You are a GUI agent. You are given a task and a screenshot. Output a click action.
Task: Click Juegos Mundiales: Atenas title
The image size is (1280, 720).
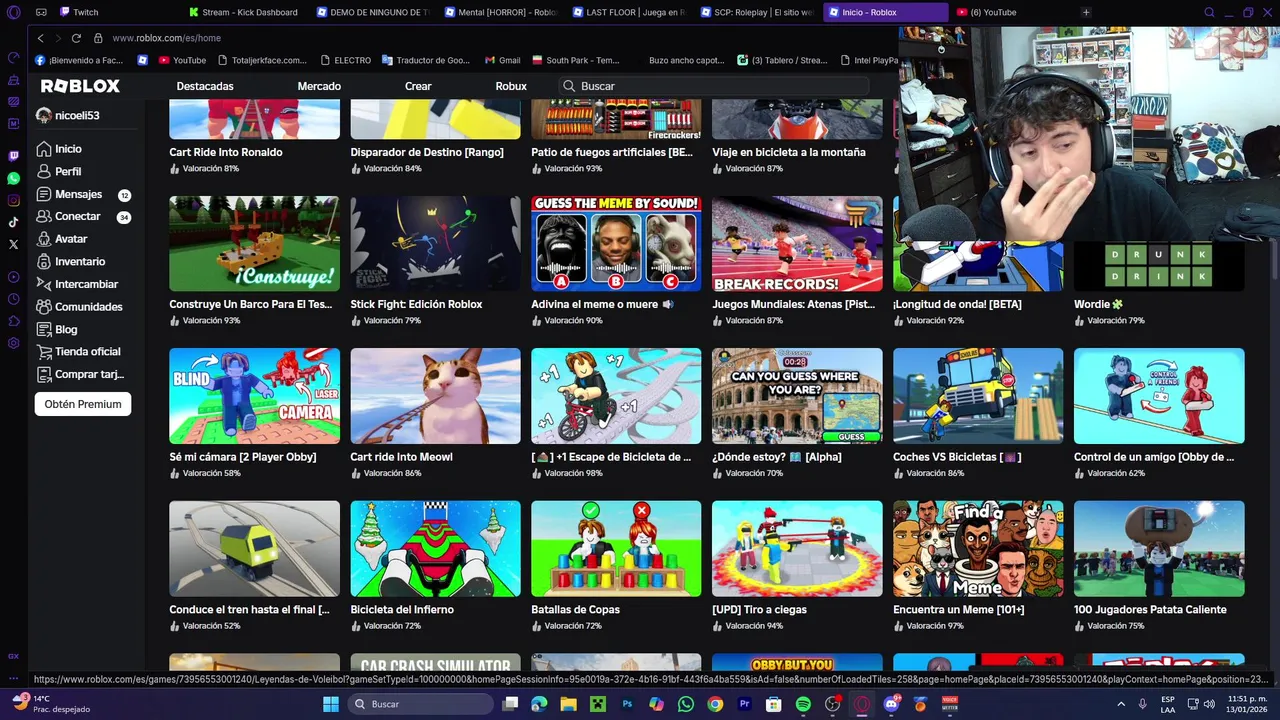(x=794, y=304)
